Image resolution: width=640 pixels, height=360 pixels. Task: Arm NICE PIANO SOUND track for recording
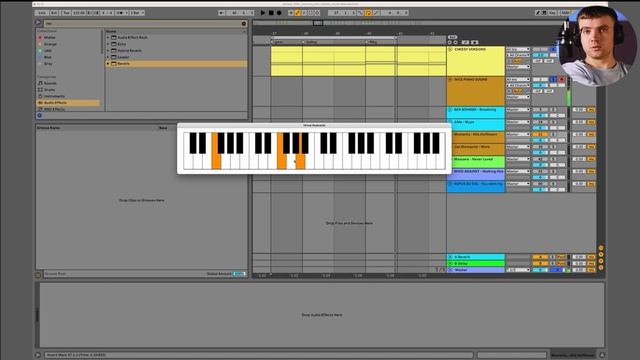(x=561, y=80)
